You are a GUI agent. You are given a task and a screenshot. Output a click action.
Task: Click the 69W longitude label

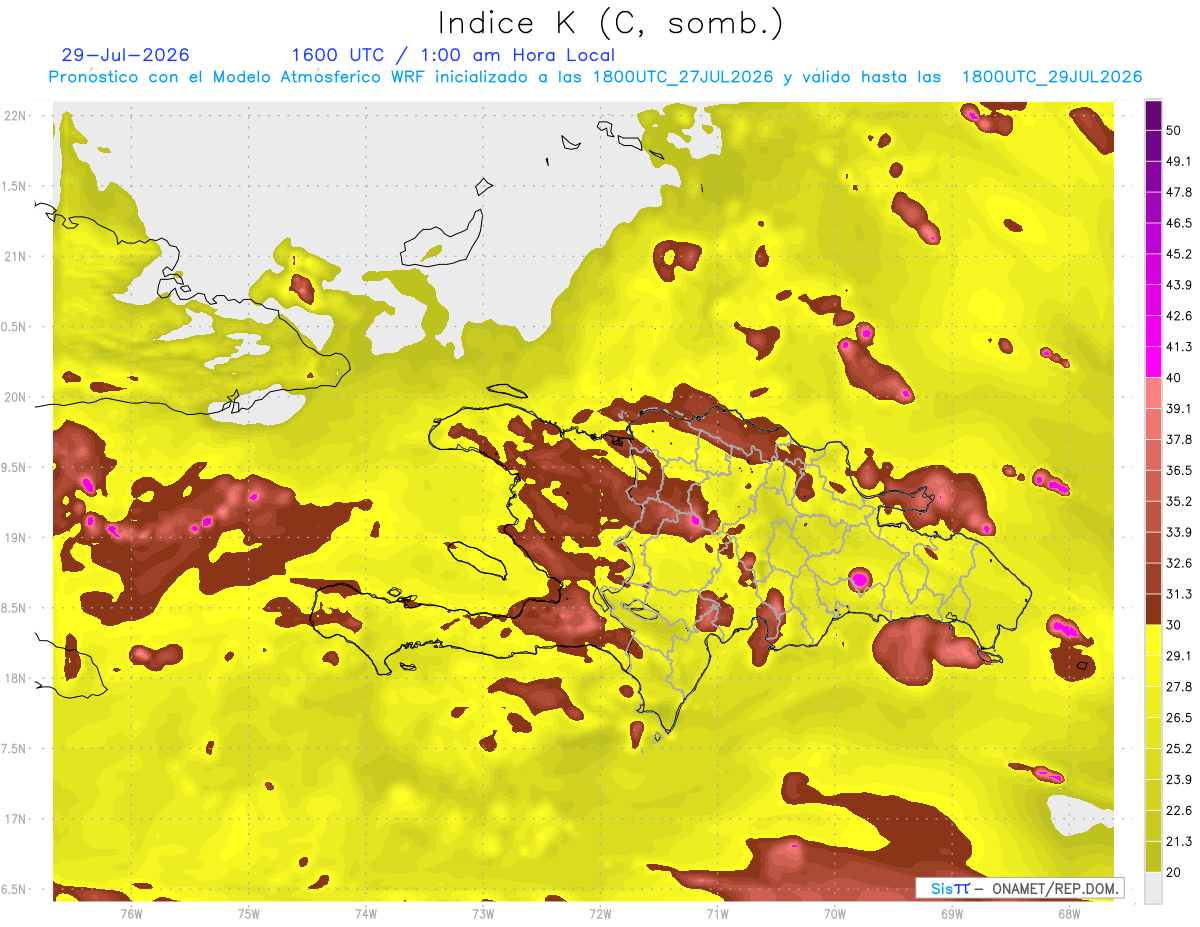click(951, 913)
